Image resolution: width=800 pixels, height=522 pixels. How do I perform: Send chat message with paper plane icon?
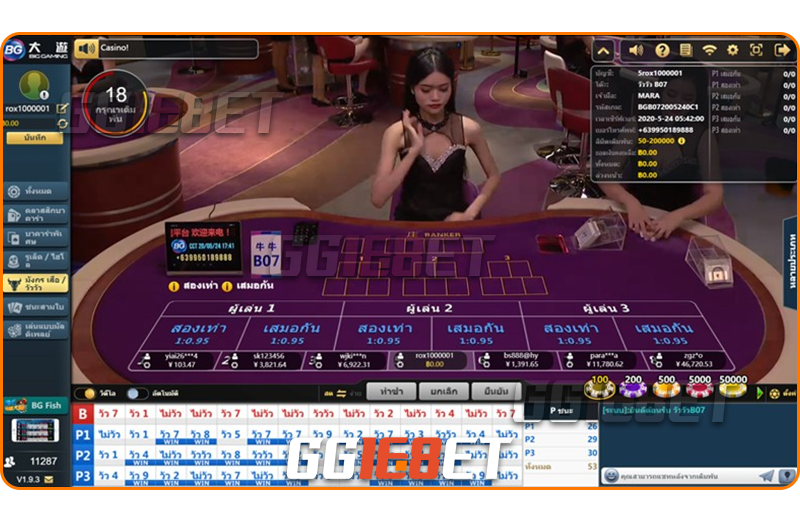[766, 476]
